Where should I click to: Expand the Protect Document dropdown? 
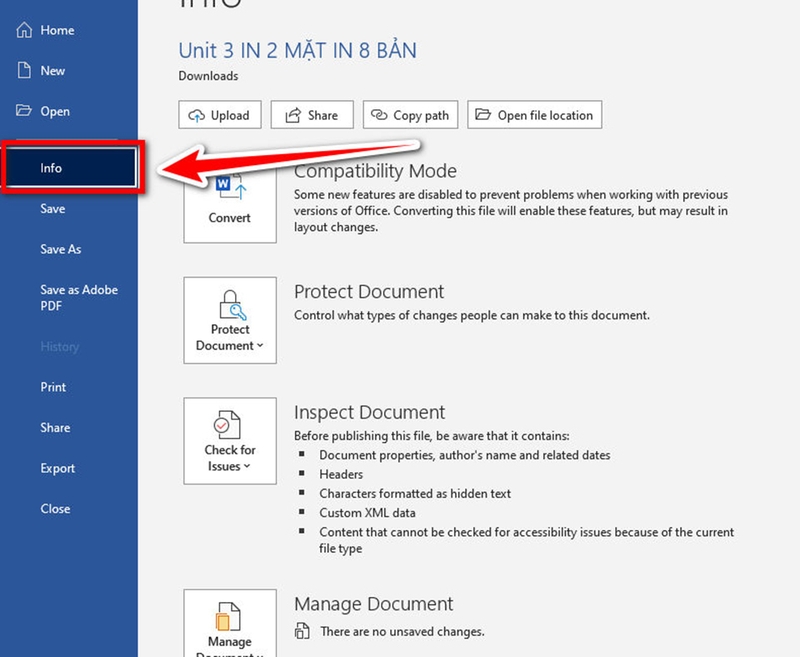tap(230, 320)
